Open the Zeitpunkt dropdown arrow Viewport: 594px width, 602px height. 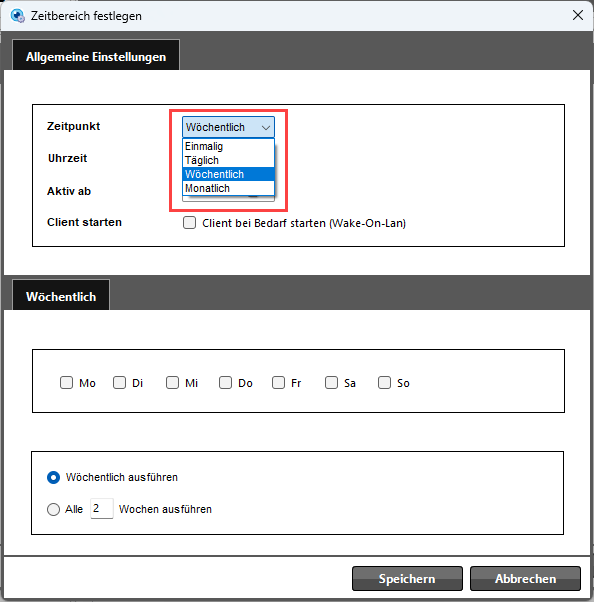[266, 127]
